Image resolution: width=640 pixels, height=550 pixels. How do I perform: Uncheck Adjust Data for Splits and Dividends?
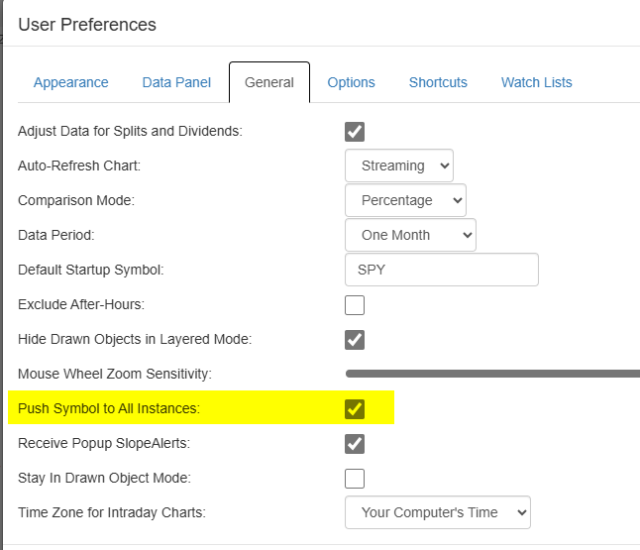[355, 131]
